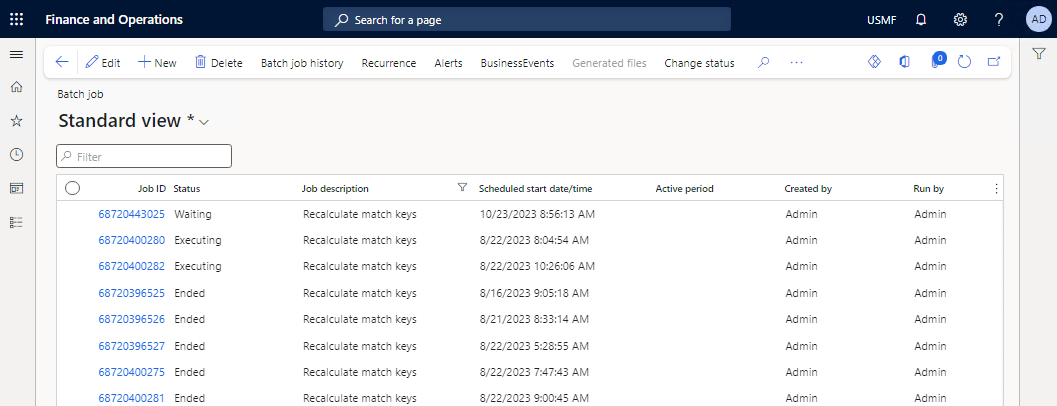
Task: Select the date cell 8/22/2023 7:47:43 AM
Action: tap(535, 372)
